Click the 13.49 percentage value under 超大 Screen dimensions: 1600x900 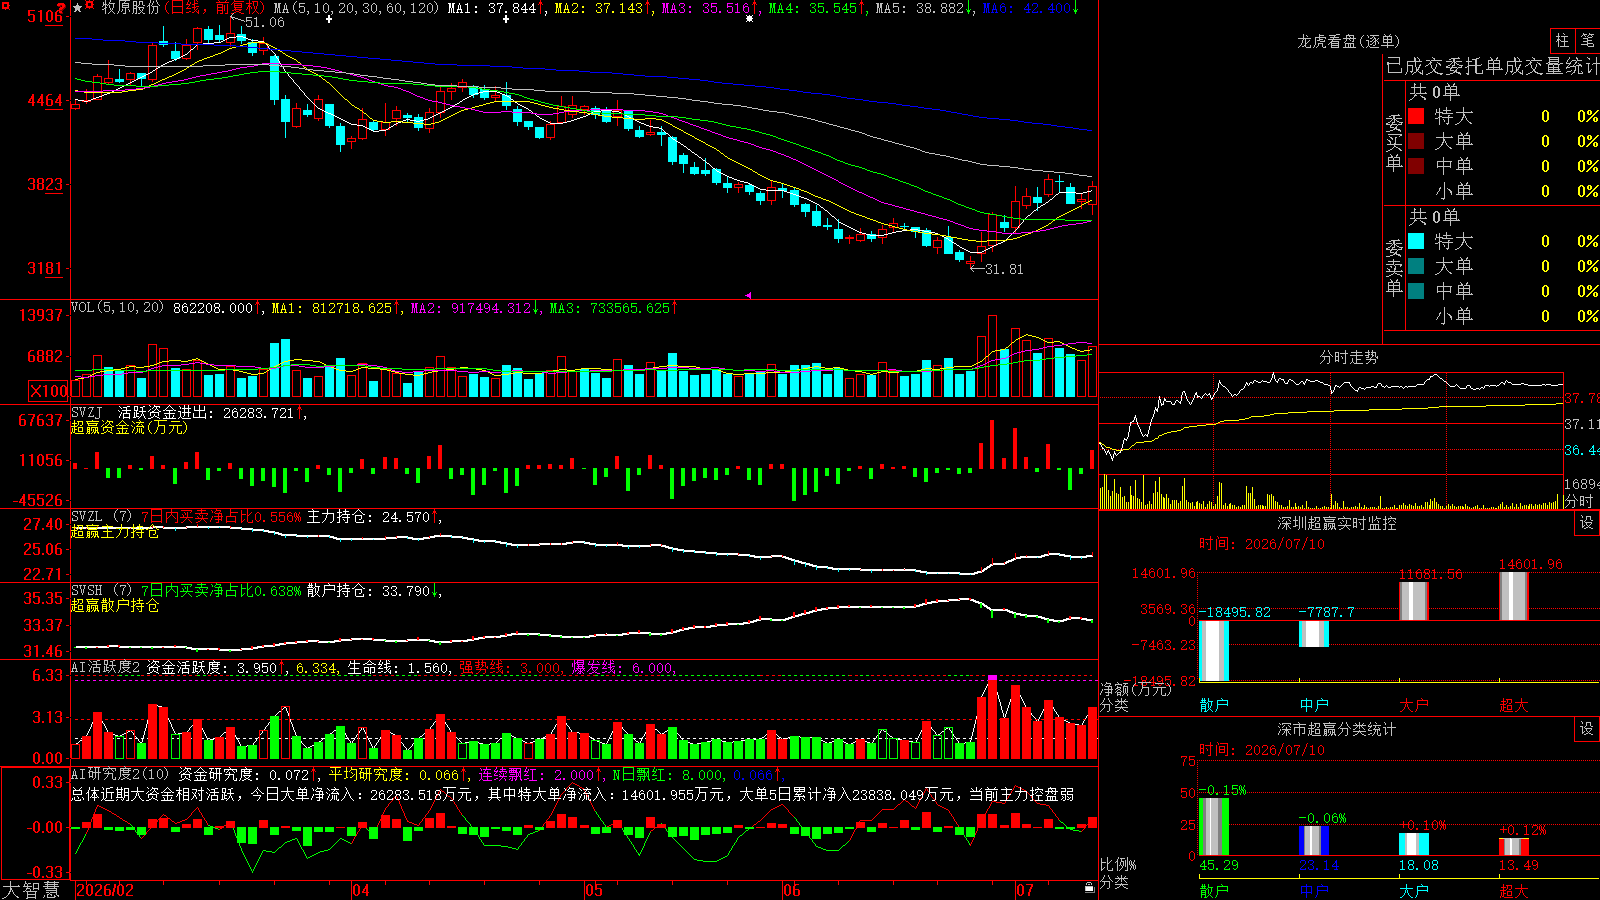(x=1519, y=865)
